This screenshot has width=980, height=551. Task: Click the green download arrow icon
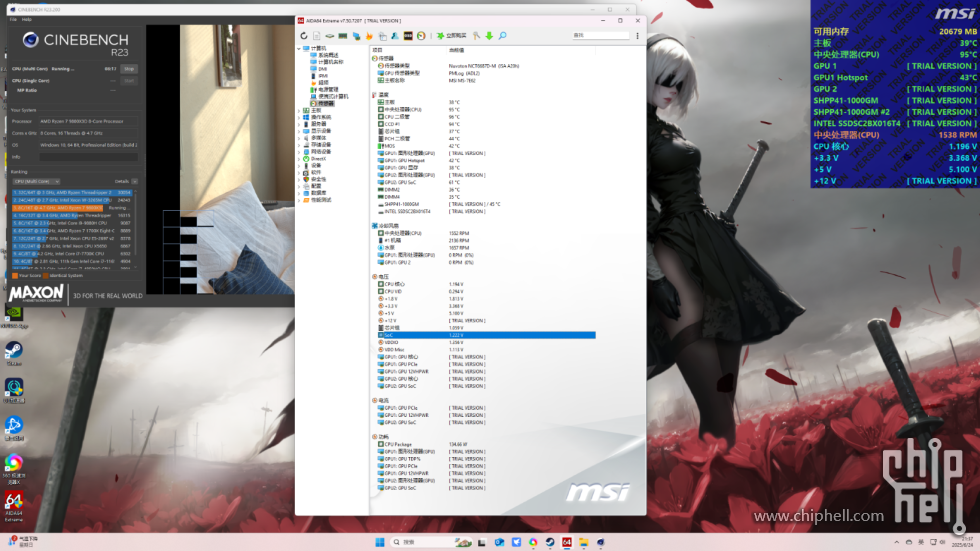(489, 36)
